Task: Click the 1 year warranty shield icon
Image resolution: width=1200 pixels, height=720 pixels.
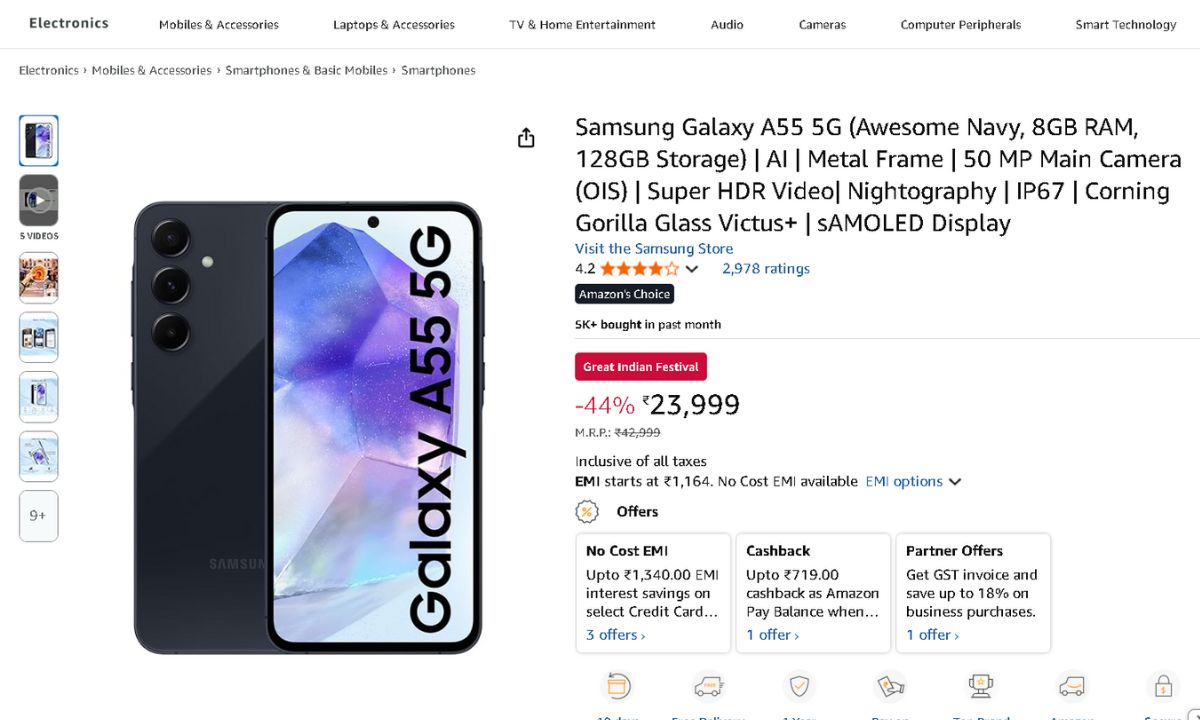Action: click(799, 686)
